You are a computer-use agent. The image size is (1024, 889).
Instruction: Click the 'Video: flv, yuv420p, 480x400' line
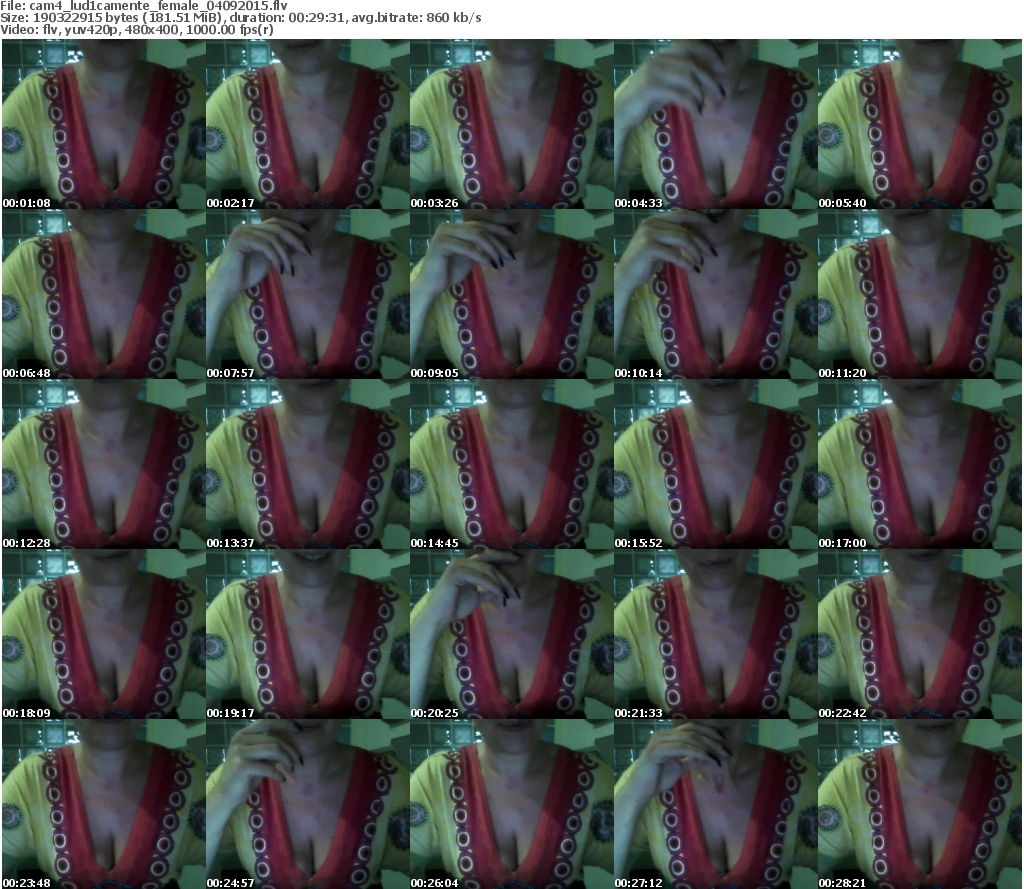(136, 29)
